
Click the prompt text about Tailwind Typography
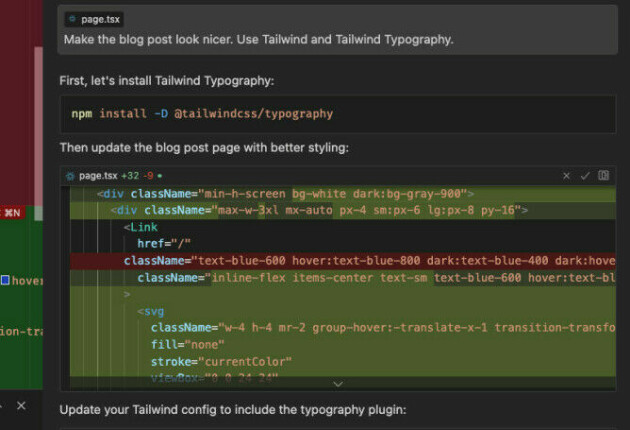pyautogui.click(x=258, y=39)
